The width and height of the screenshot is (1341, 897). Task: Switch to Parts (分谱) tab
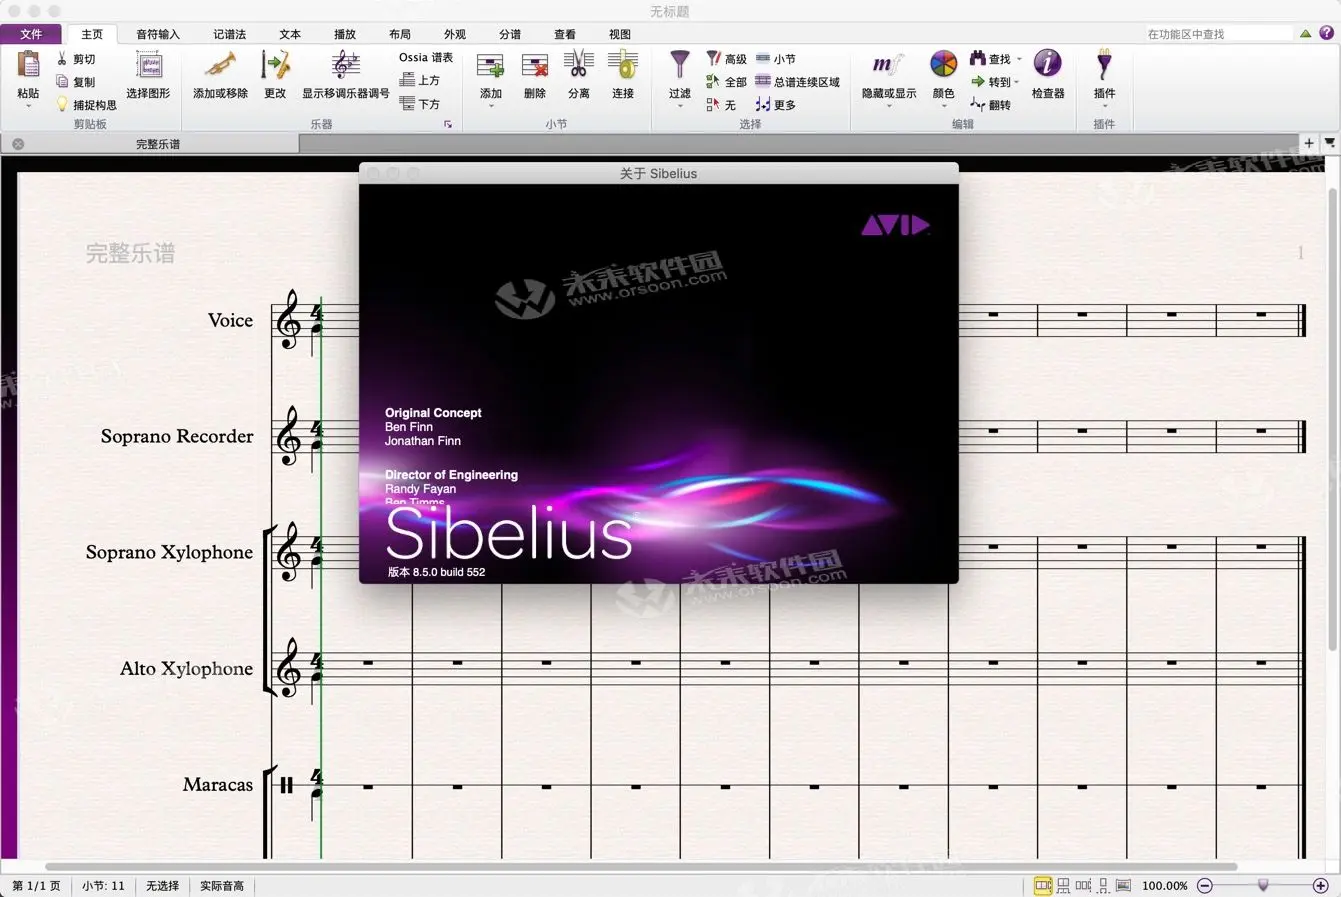tap(510, 34)
